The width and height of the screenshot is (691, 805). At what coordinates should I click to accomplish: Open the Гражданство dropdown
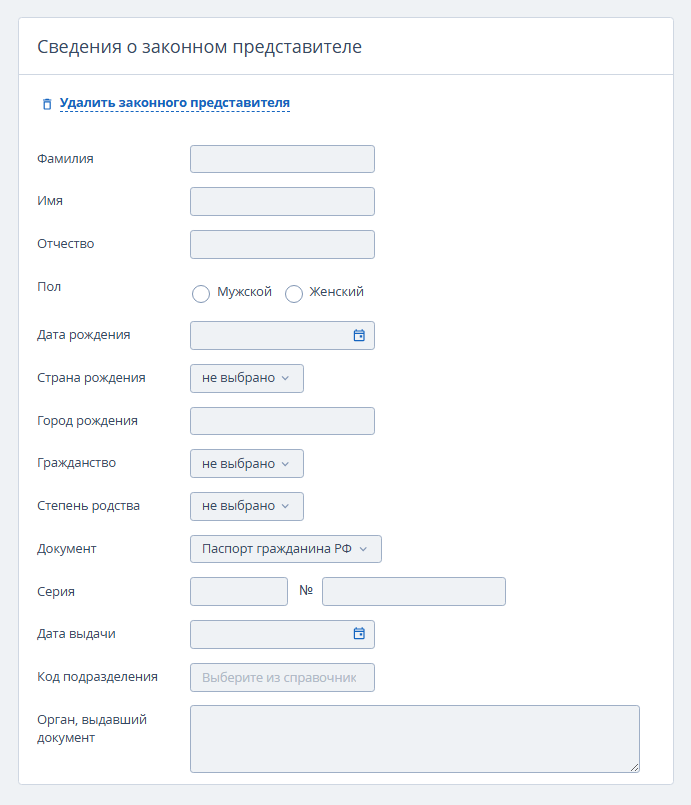[x=246, y=464]
